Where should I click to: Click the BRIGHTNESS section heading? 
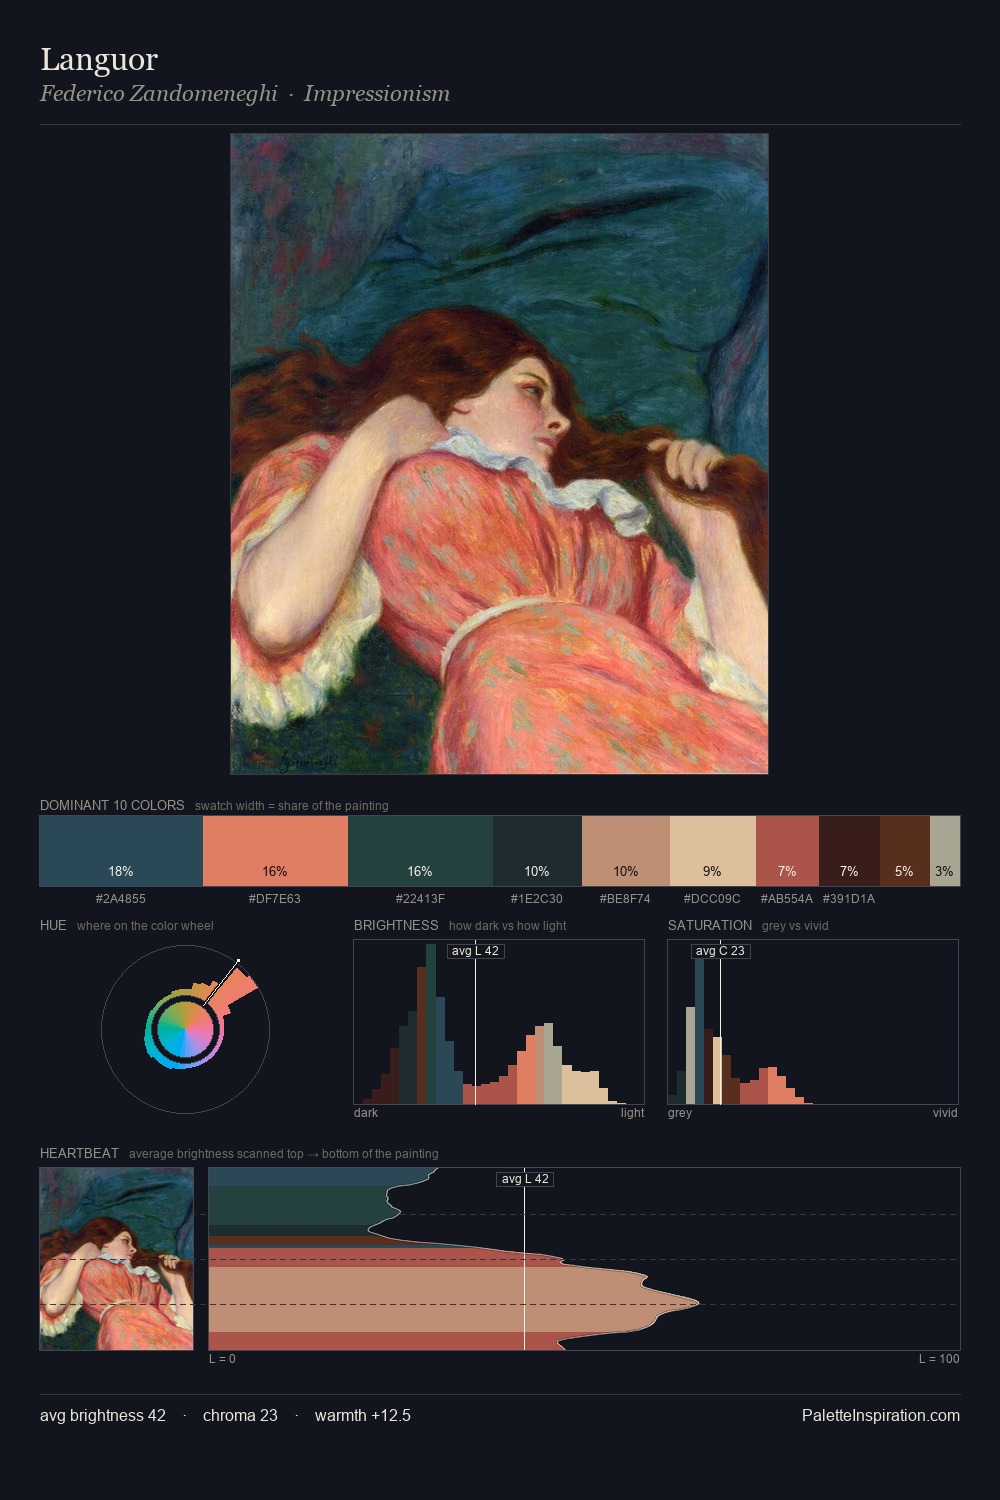pos(396,925)
